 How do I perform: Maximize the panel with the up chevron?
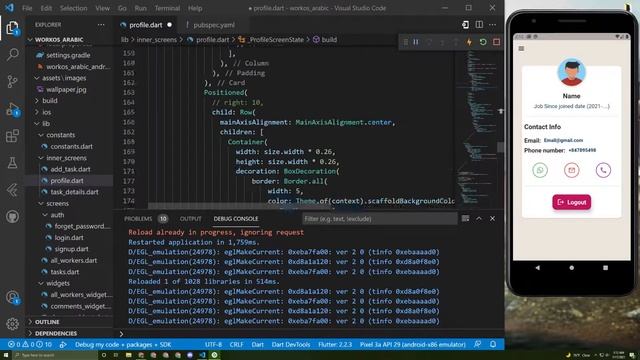tap(479, 219)
